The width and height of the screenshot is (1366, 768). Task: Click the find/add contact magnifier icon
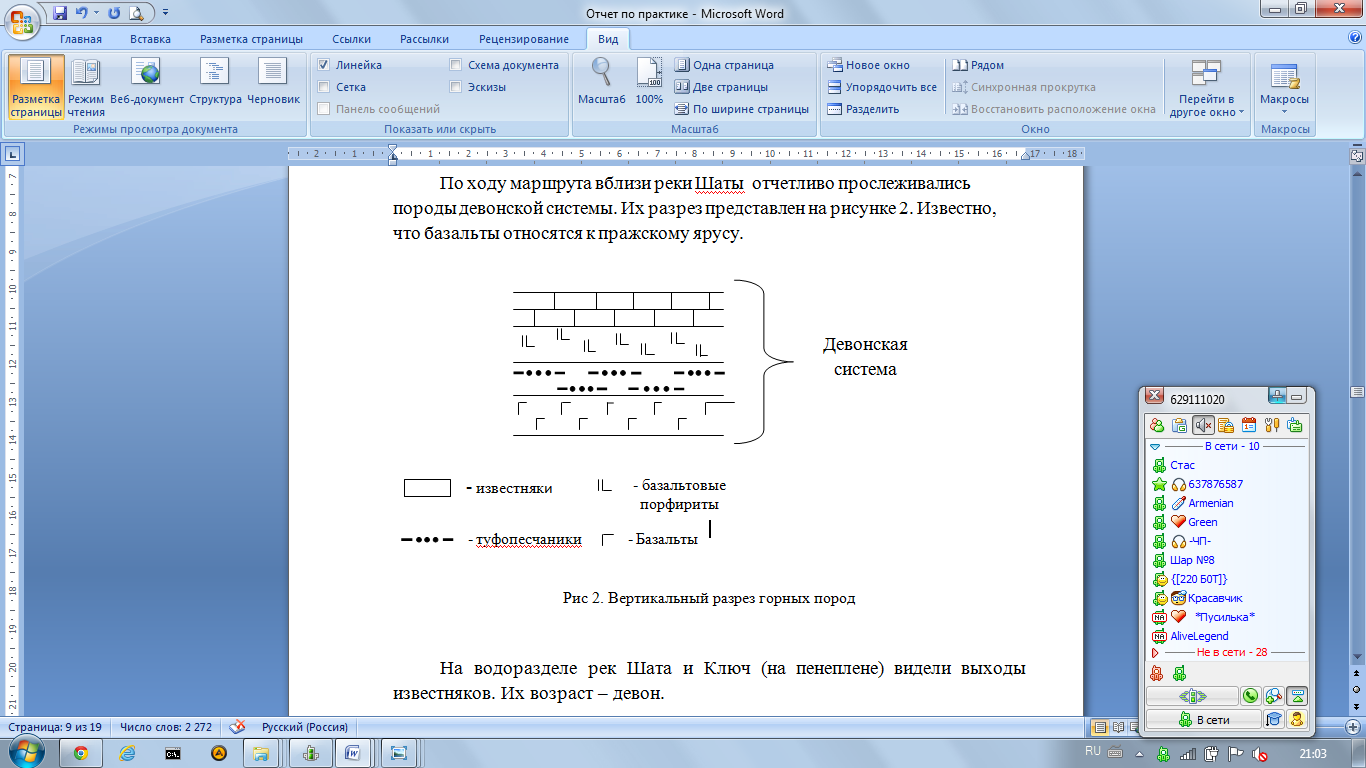tap(1273, 696)
